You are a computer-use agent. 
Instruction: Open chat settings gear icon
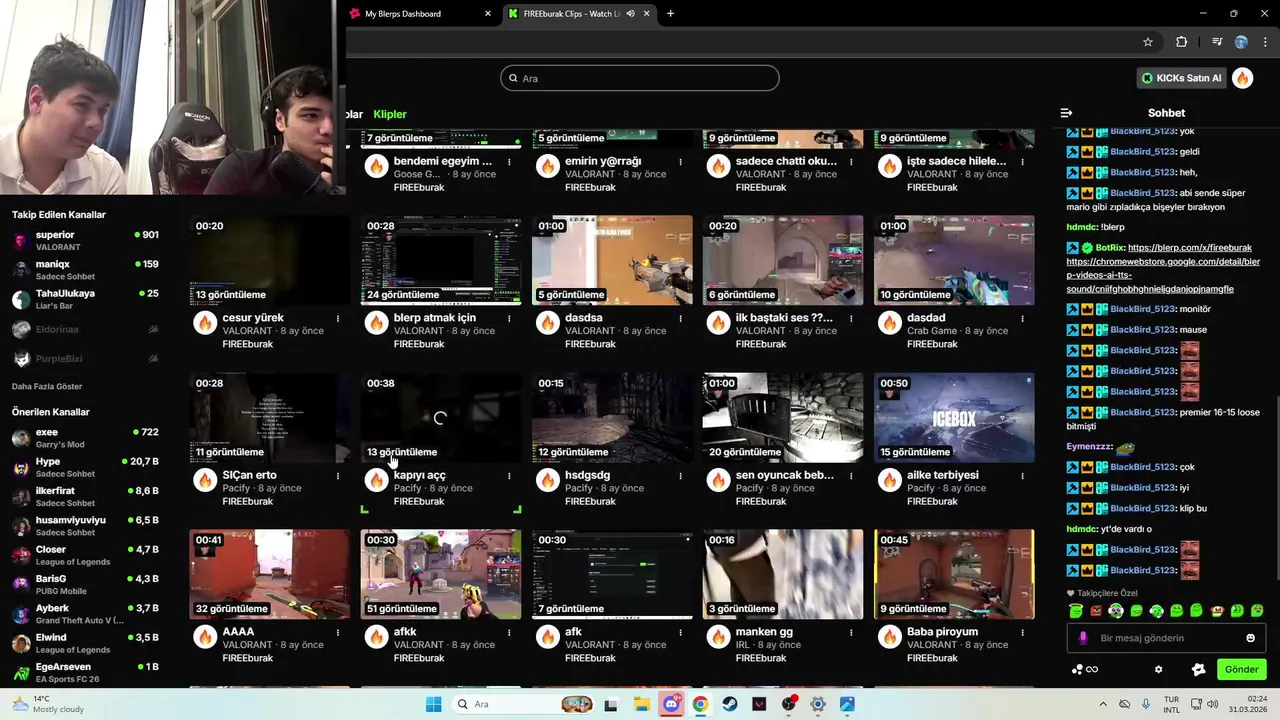[x=1158, y=669]
